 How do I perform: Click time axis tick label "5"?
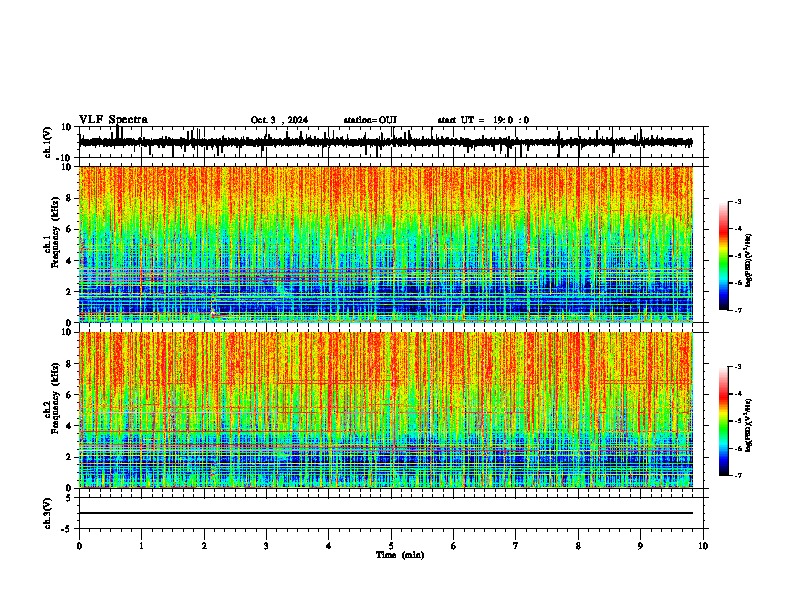coord(391,546)
